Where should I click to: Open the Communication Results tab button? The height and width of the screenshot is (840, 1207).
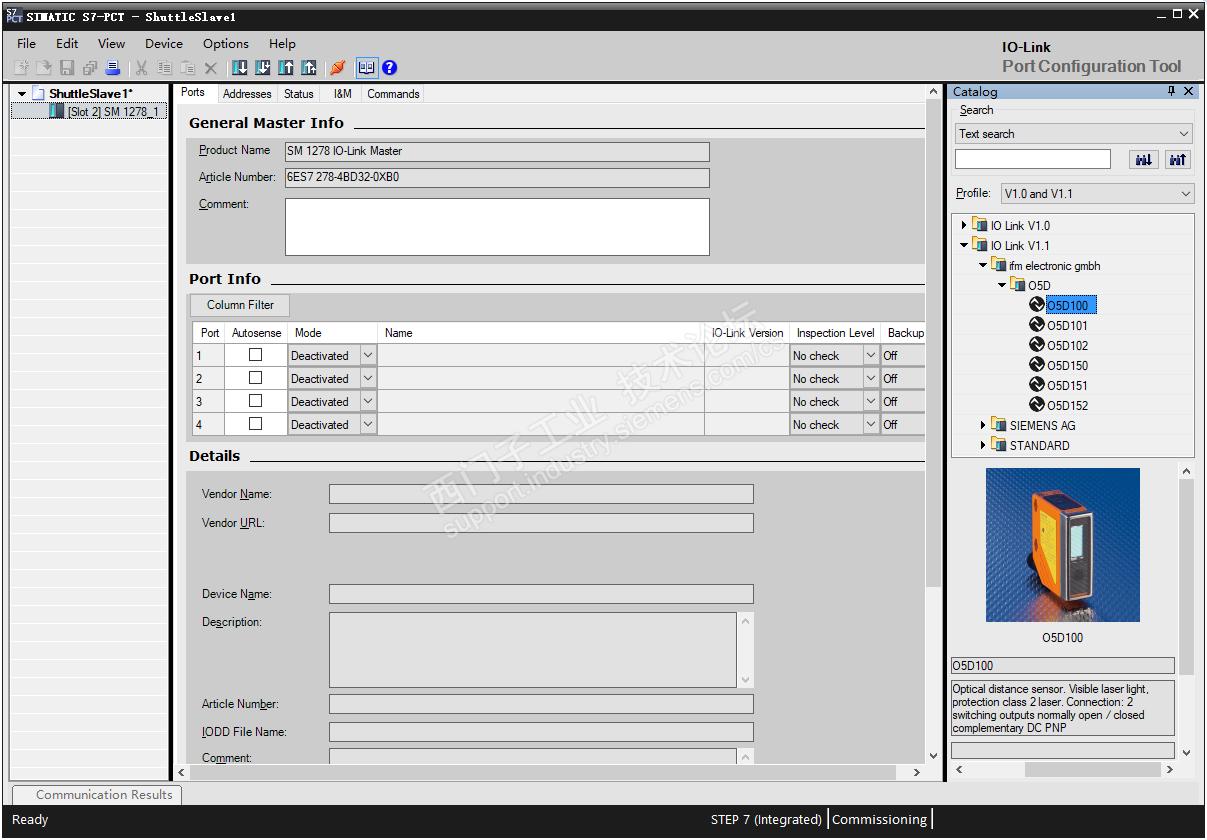(x=104, y=795)
